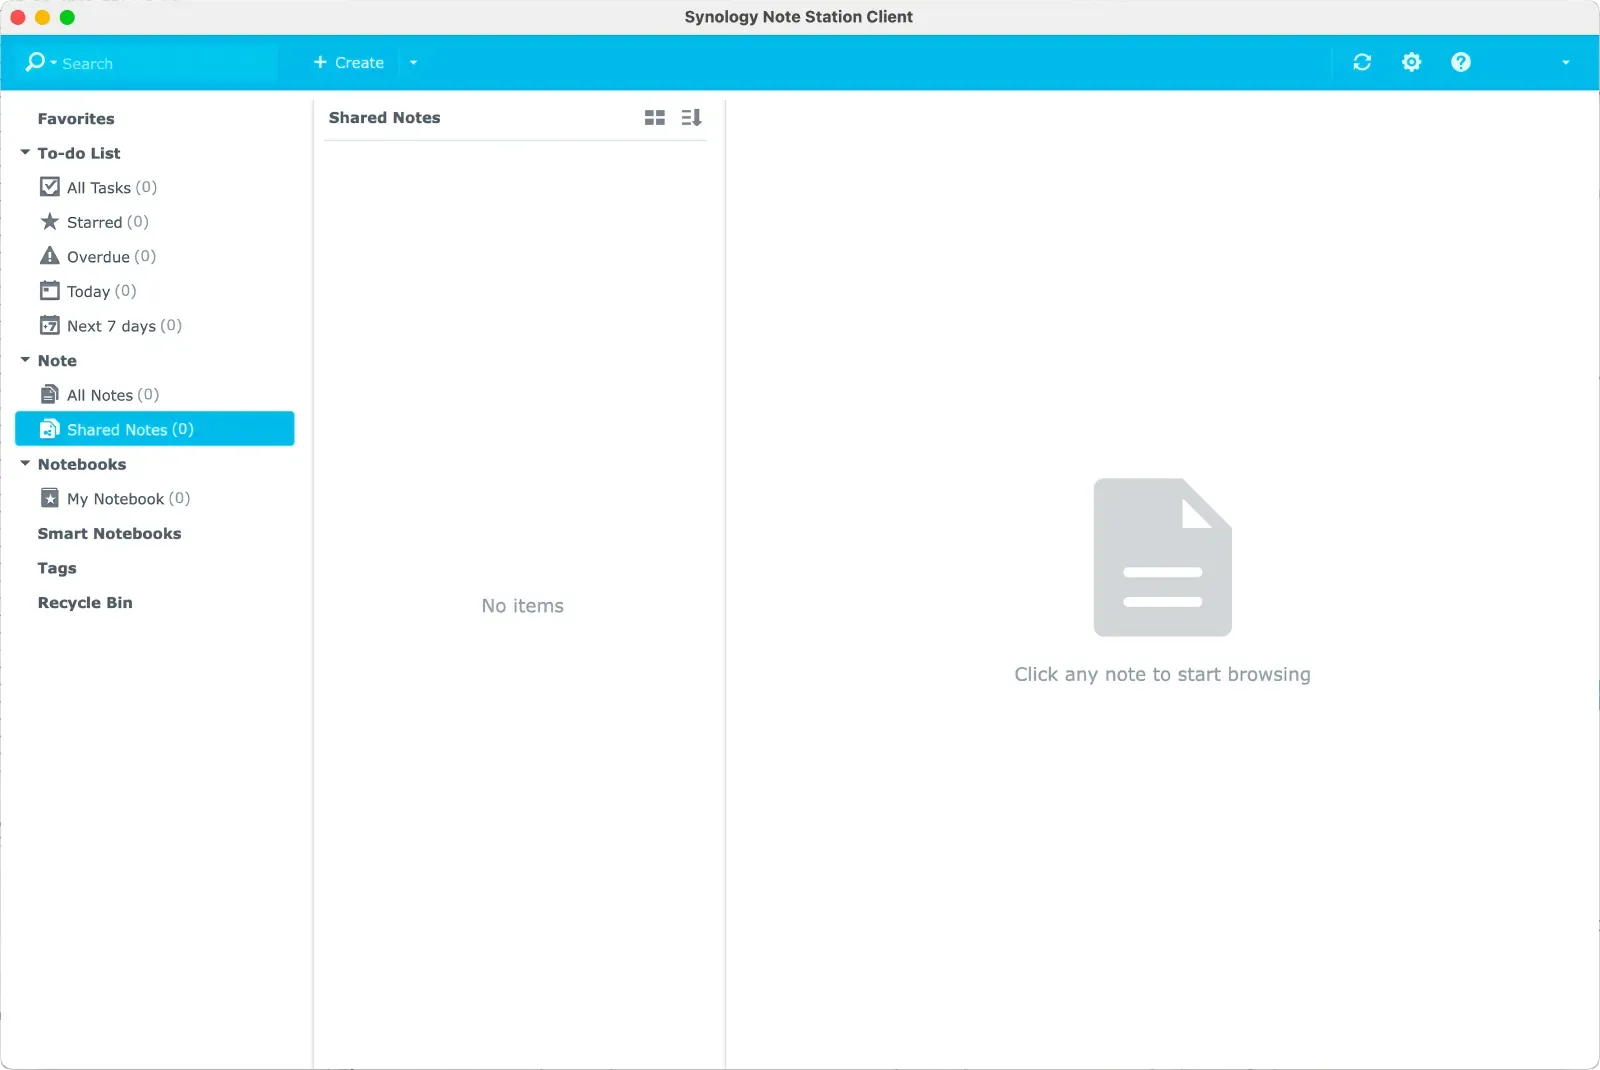This screenshot has height=1070, width=1600.
Task: Open settings via the gear icon
Action: tap(1411, 62)
